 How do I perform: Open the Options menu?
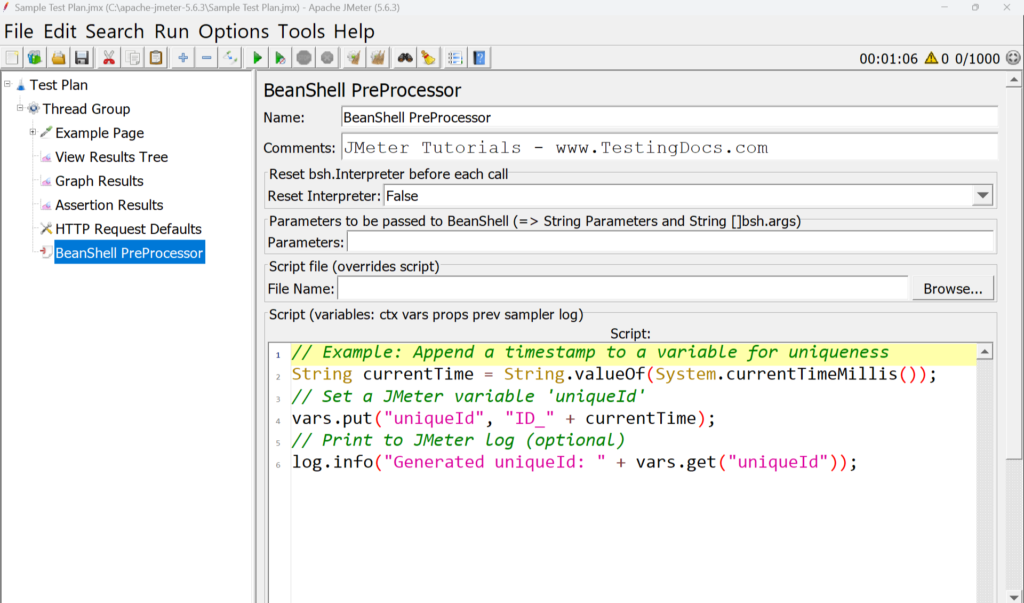pyautogui.click(x=233, y=31)
